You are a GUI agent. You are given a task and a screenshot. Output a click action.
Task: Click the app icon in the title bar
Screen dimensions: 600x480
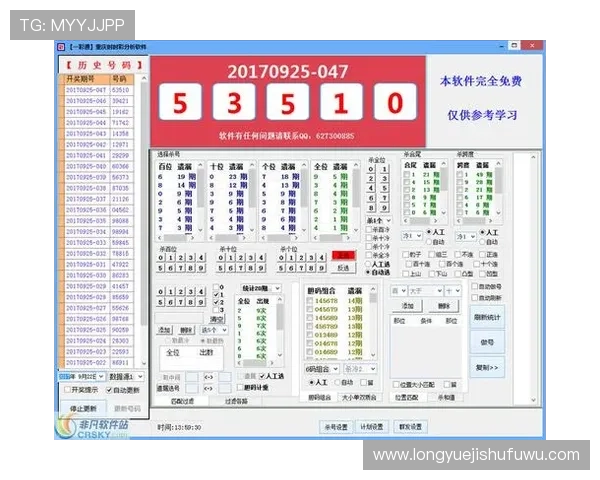tap(61, 46)
